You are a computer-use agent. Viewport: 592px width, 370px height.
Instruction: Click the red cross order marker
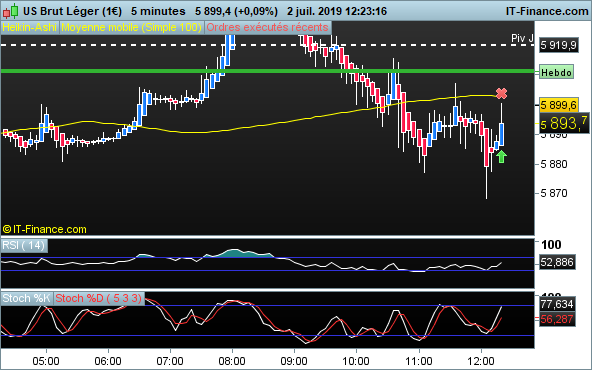[x=501, y=93]
